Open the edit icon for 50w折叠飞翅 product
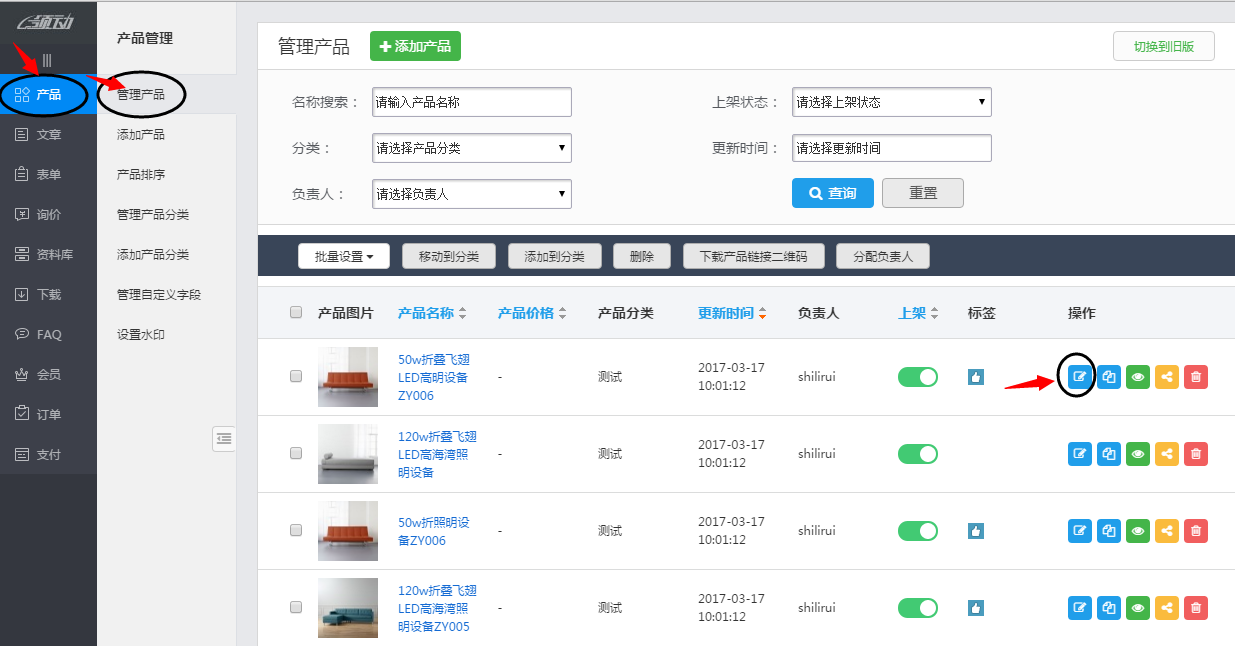The image size is (1235, 646). (x=1079, y=377)
